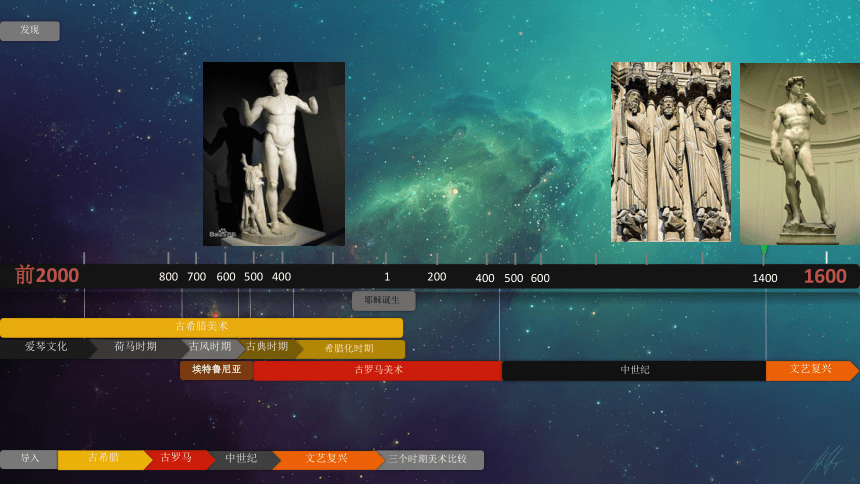The image size is (860, 484).
Task: Select the 400 mark right of 200
Action: tap(485, 278)
